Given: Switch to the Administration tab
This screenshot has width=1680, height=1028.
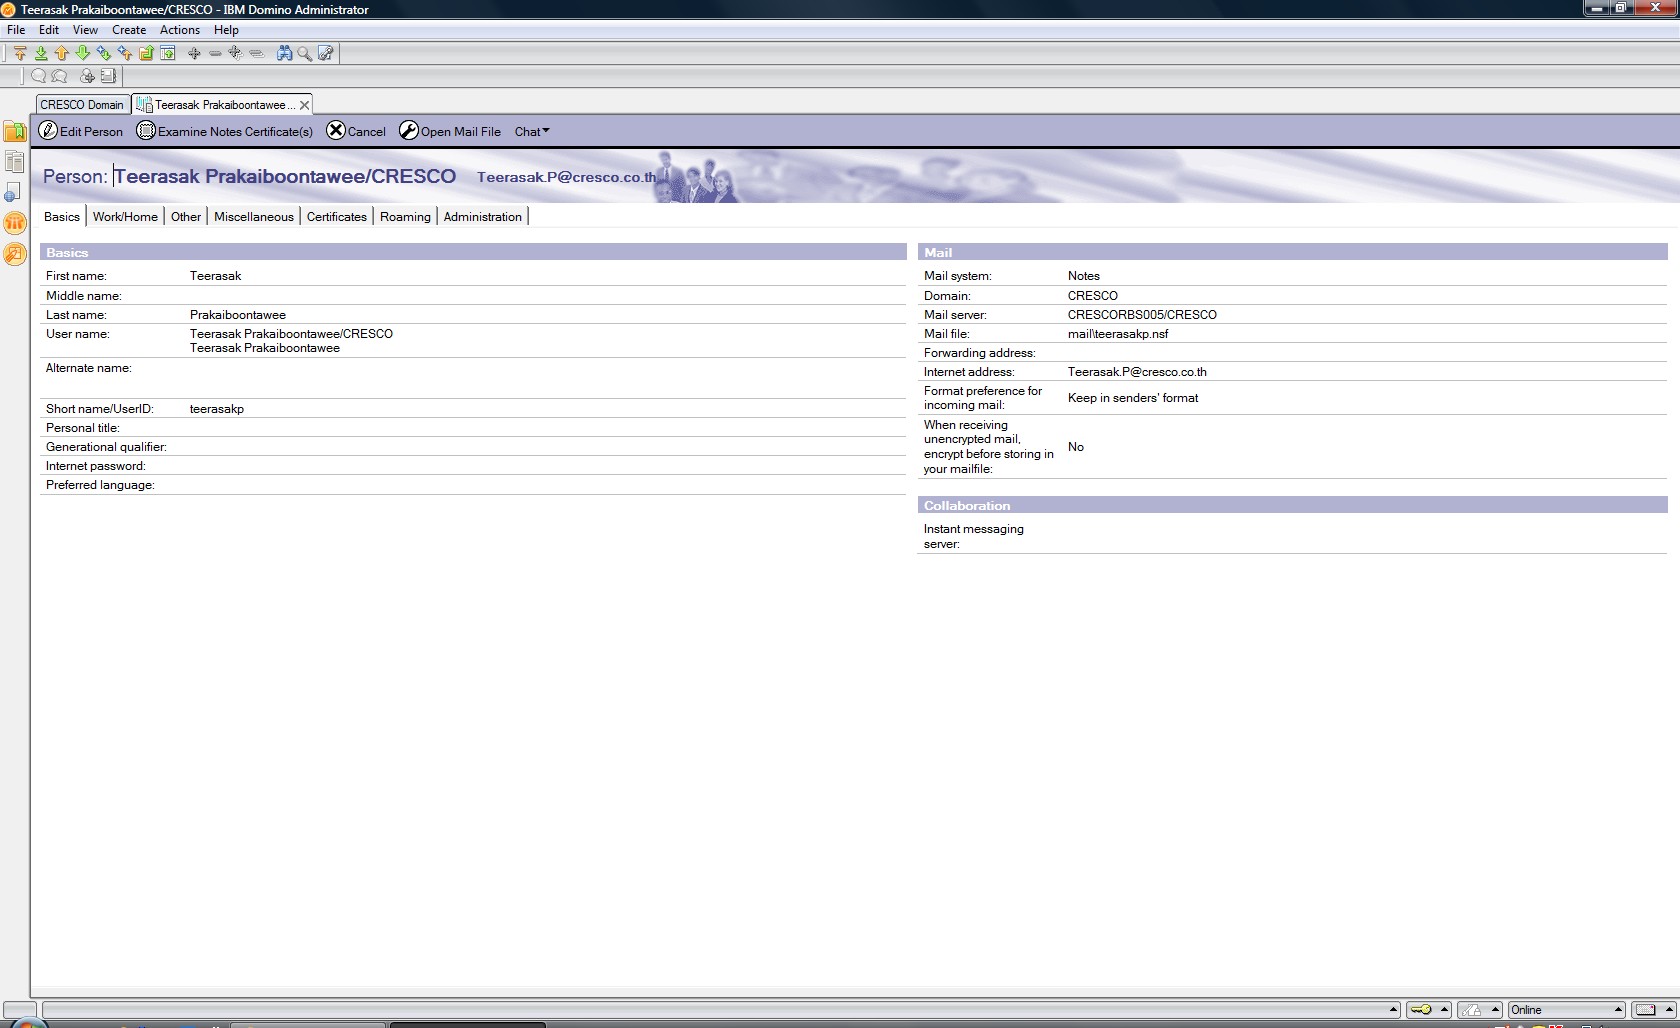Looking at the screenshot, I should (x=483, y=217).
